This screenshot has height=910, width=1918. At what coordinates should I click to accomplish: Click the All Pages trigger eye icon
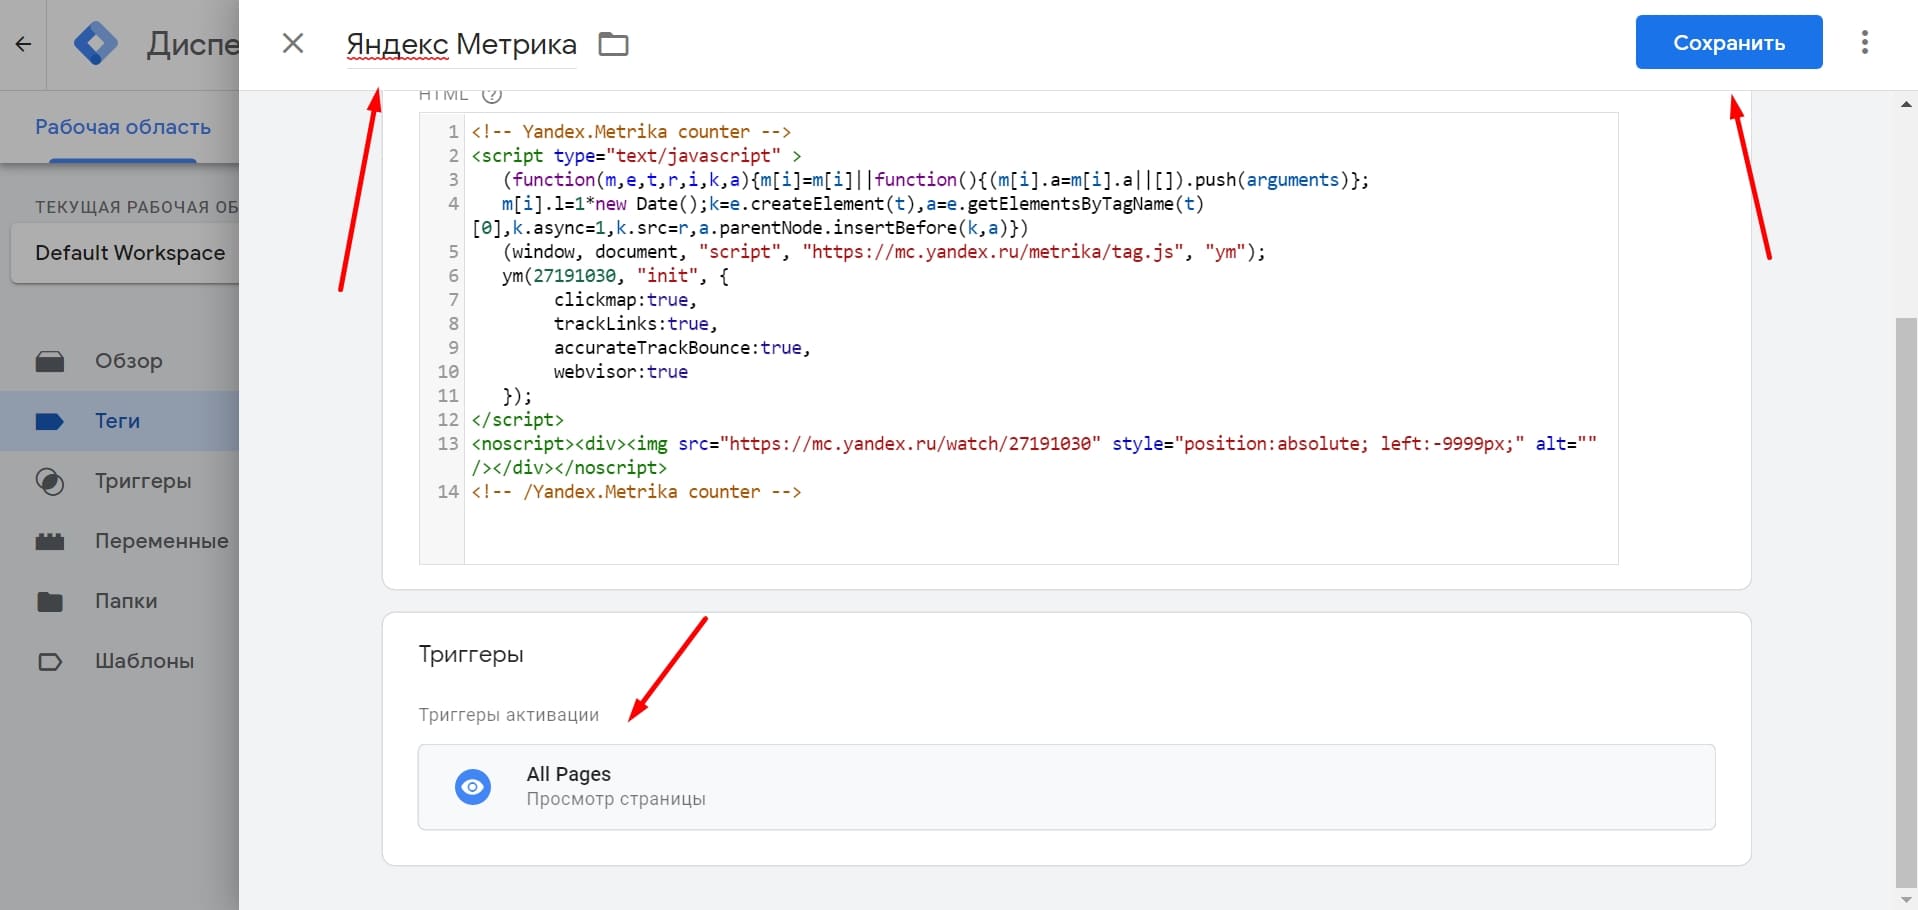point(473,787)
